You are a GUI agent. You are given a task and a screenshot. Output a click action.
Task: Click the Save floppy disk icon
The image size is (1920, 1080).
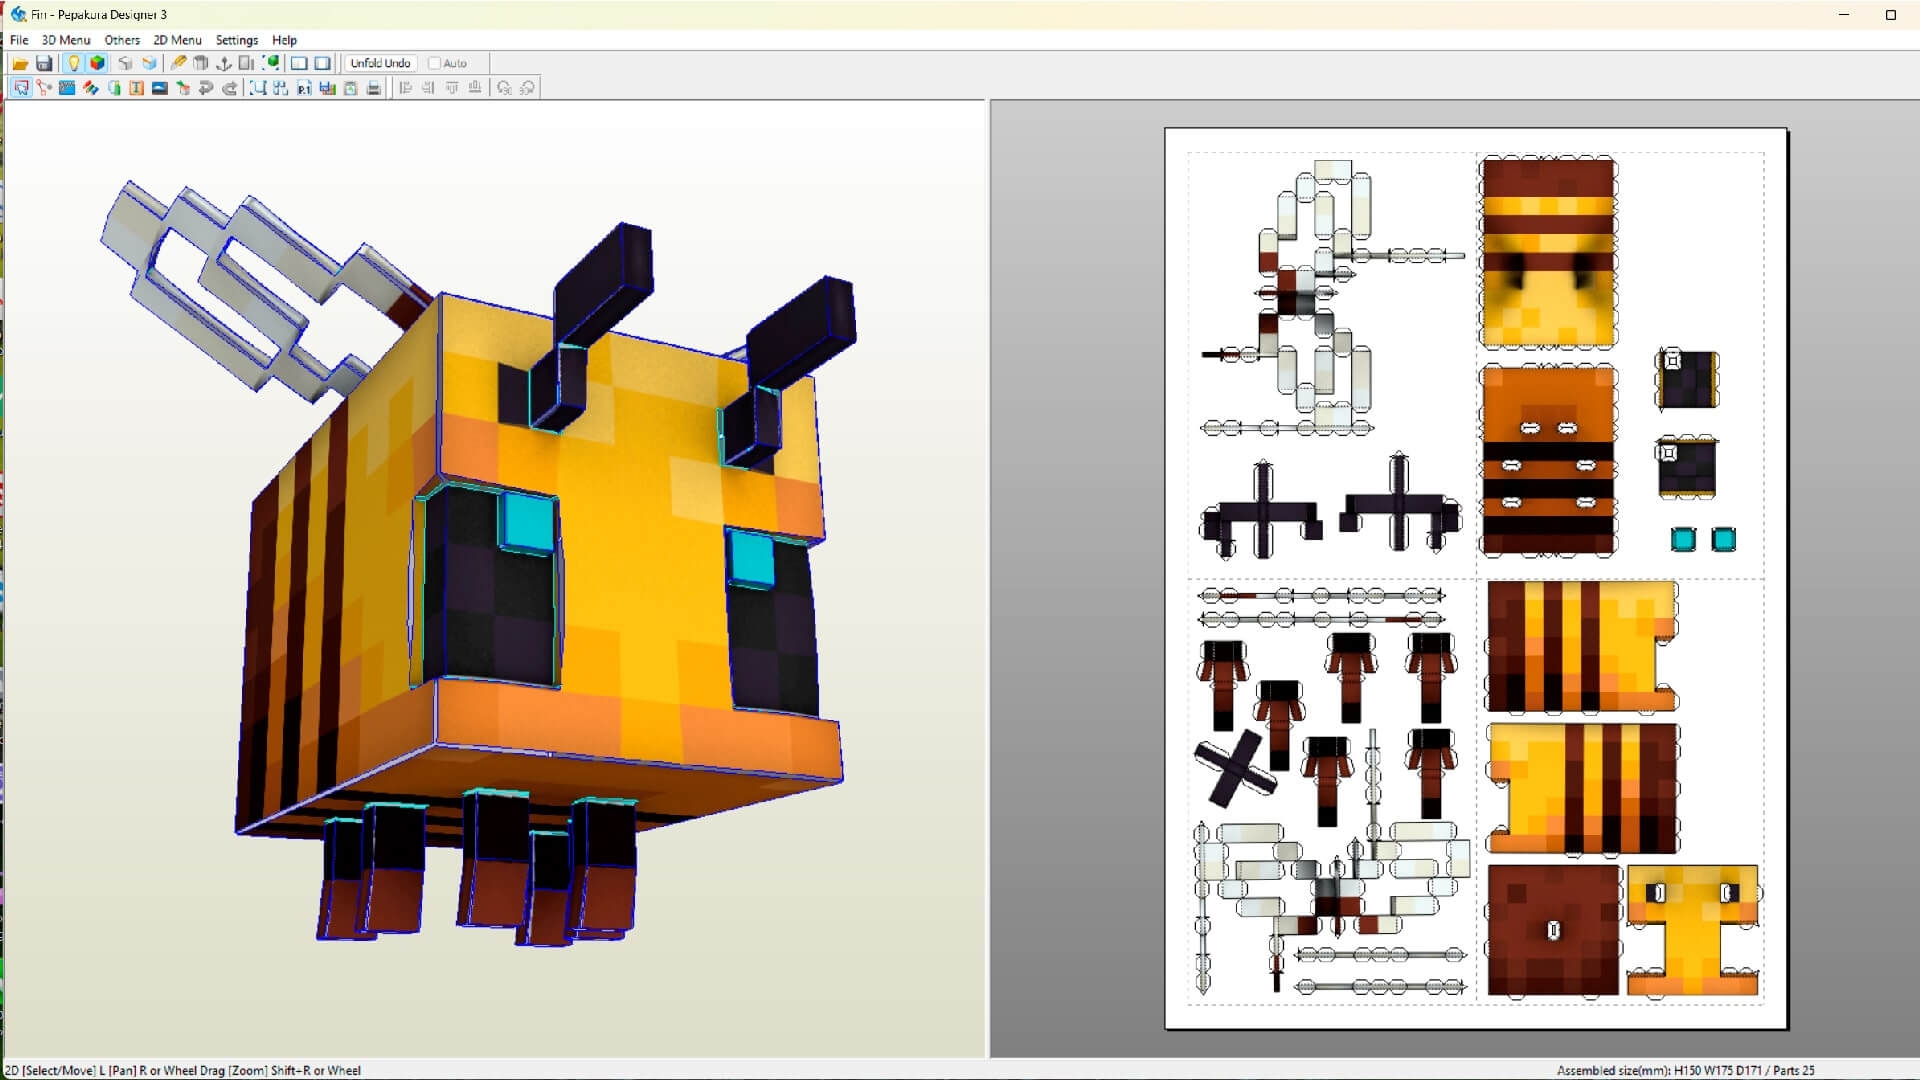point(44,63)
